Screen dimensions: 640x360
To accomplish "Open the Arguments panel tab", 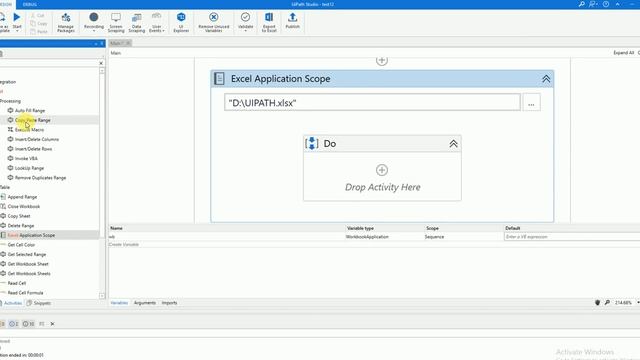I will coord(145,303).
